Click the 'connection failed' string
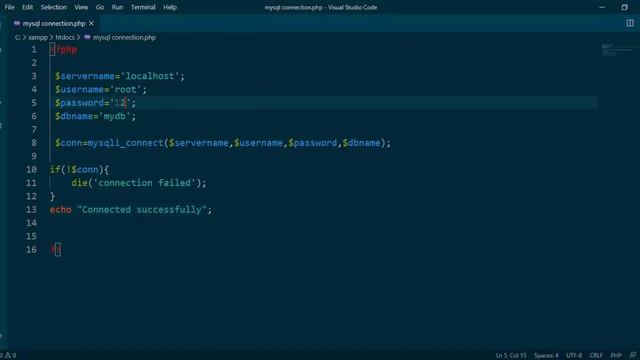Screen dimensions: 640x360 [144, 183]
